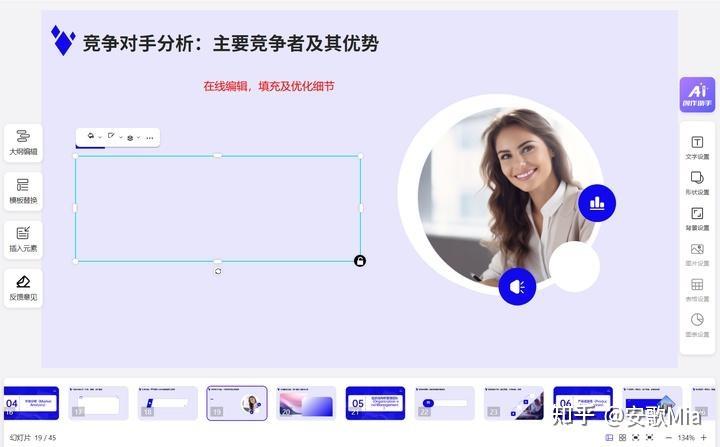Screen dimensions: 720x447
Task: Open 背景设置 background settings
Action: pos(697,218)
